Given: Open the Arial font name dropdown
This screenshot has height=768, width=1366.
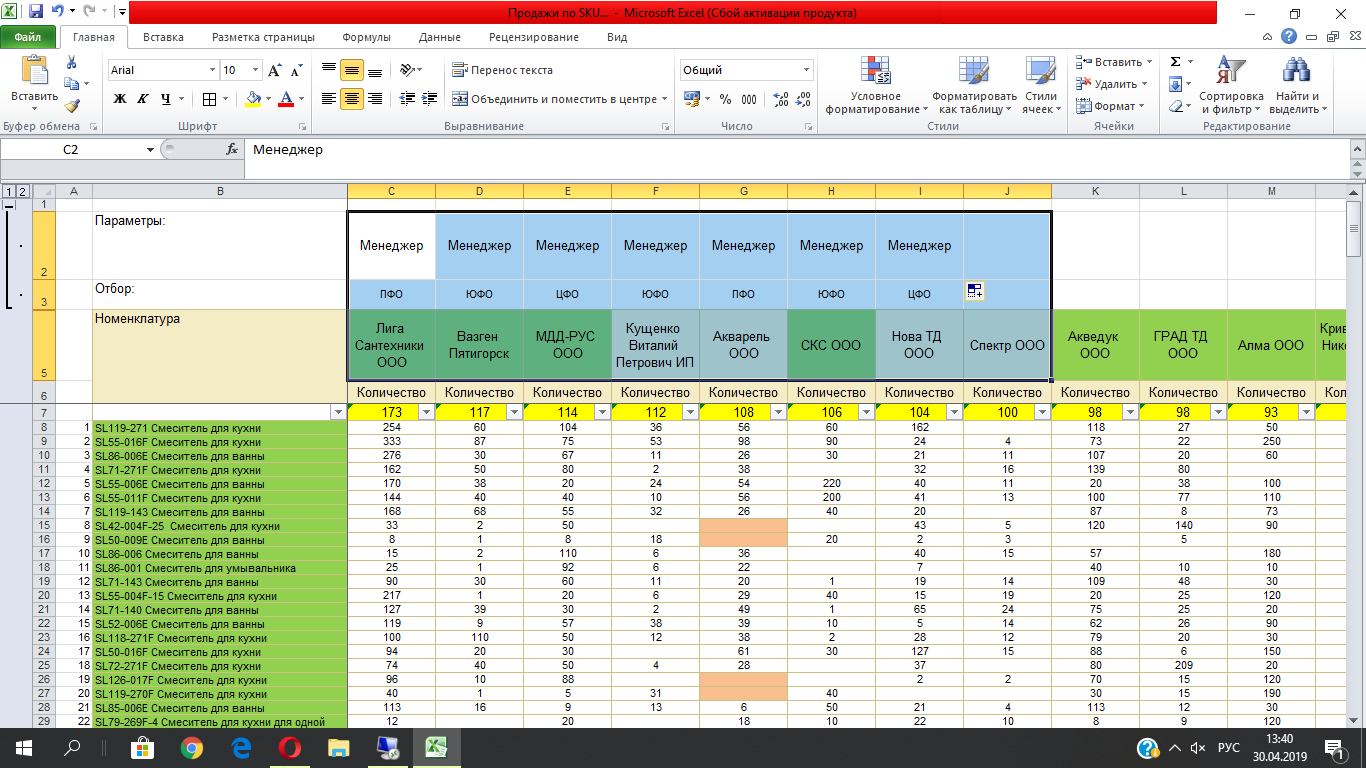Looking at the screenshot, I should click(212, 70).
